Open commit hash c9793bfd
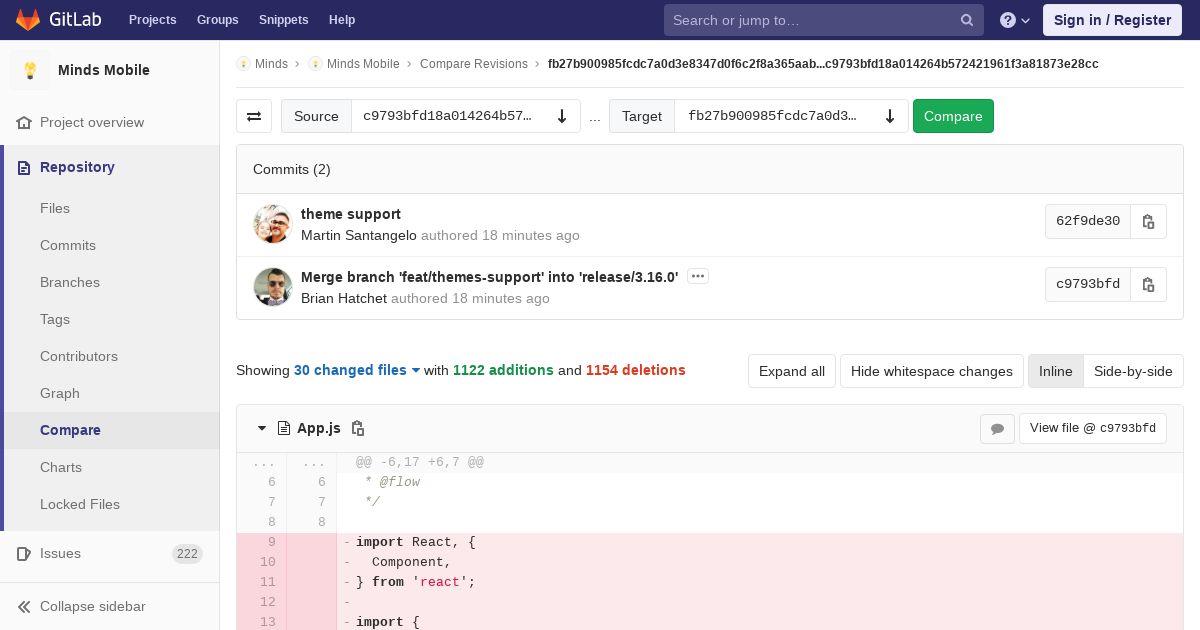 pos(1088,284)
